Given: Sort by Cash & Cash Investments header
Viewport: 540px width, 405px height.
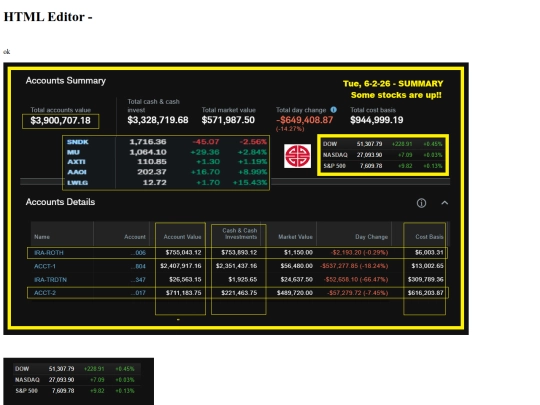Looking at the screenshot, I should pyautogui.click(x=240, y=233).
